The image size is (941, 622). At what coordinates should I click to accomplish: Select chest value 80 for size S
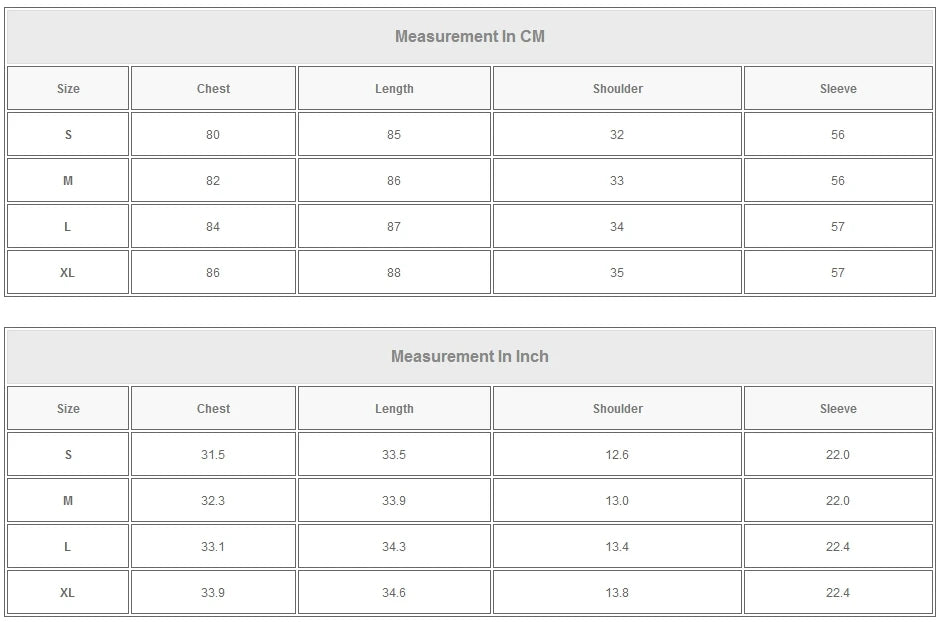(213, 135)
